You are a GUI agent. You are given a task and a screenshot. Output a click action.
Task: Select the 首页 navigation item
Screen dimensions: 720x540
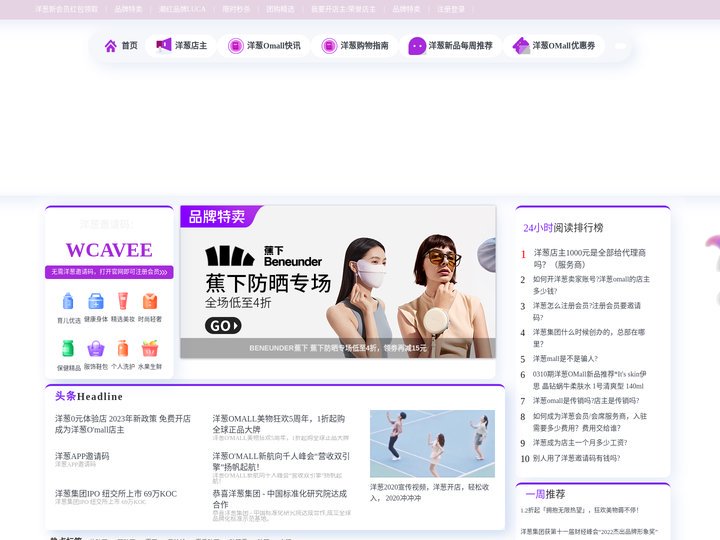121,46
